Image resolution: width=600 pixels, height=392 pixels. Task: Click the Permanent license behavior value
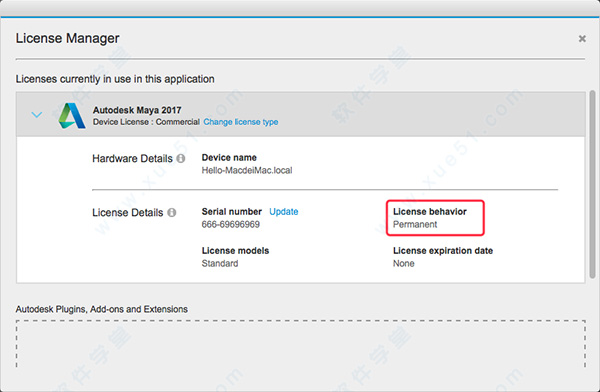(x=415, y=224)
